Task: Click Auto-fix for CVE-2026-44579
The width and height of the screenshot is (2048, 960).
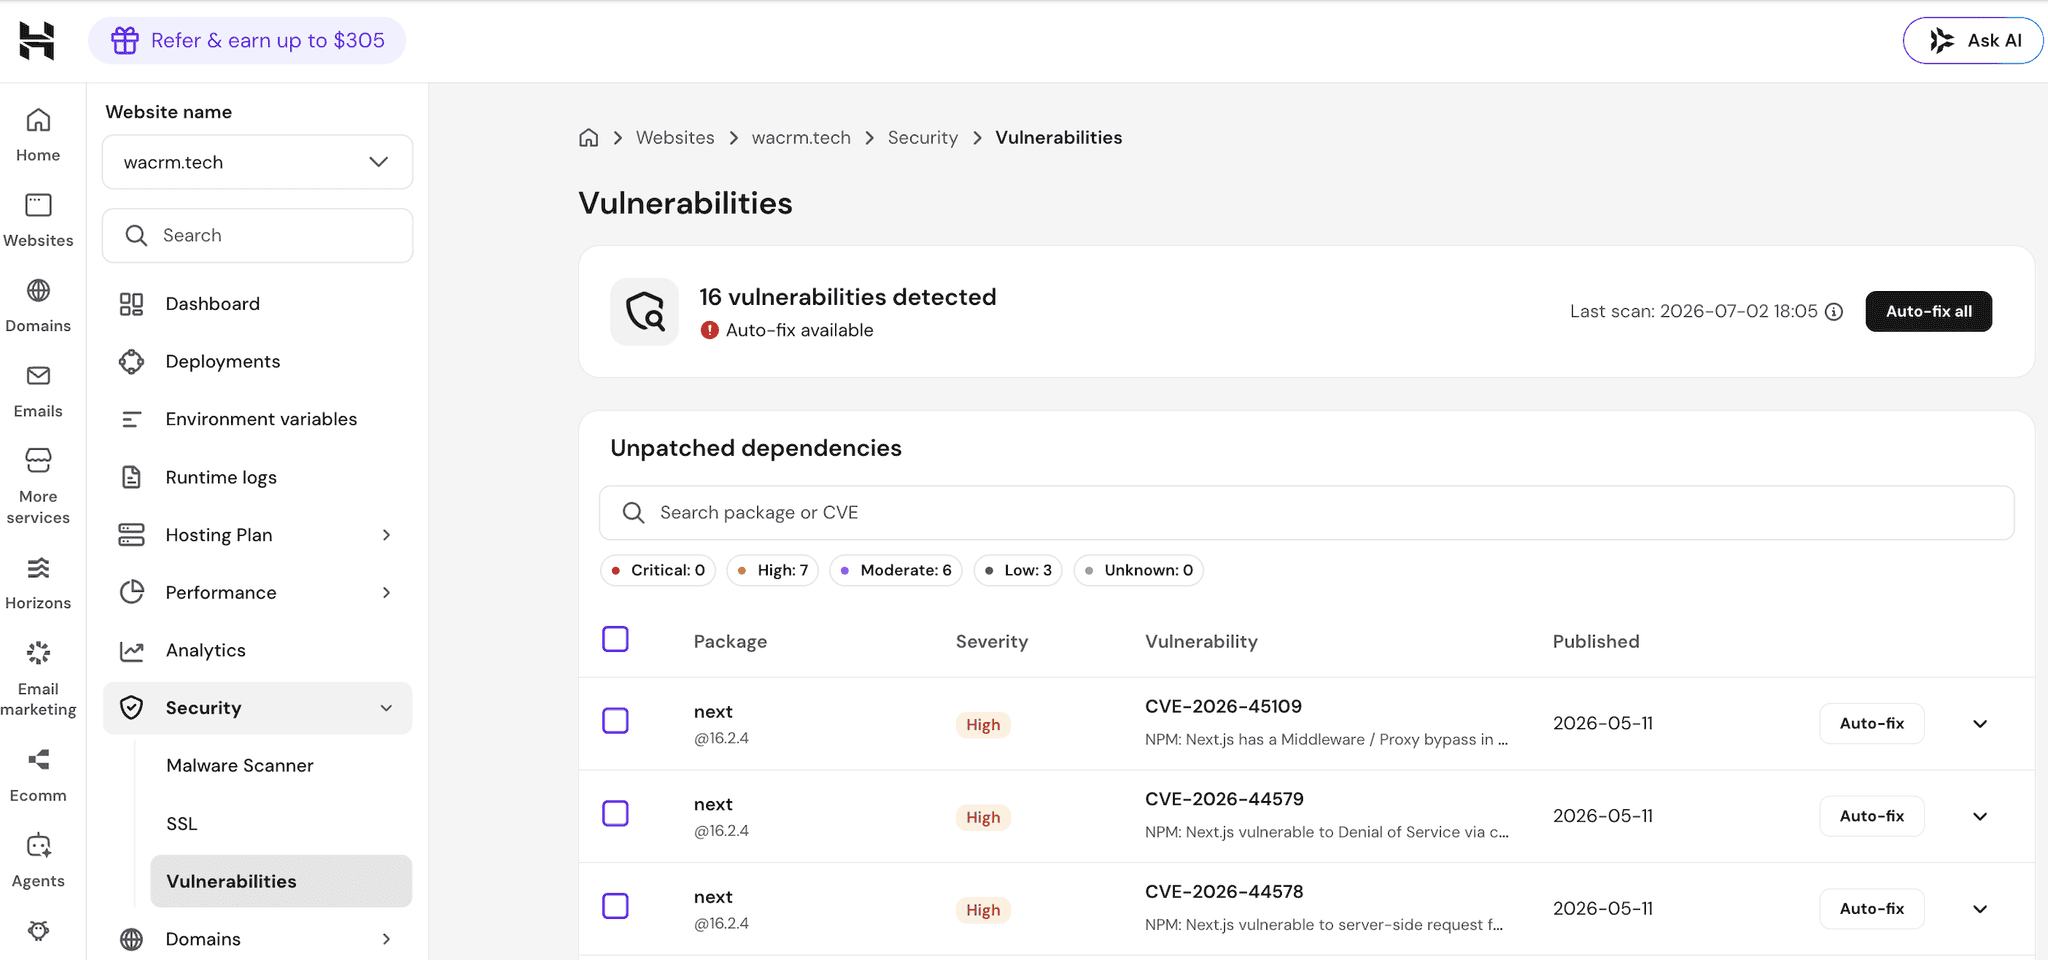Action: tap(1872, 816)
